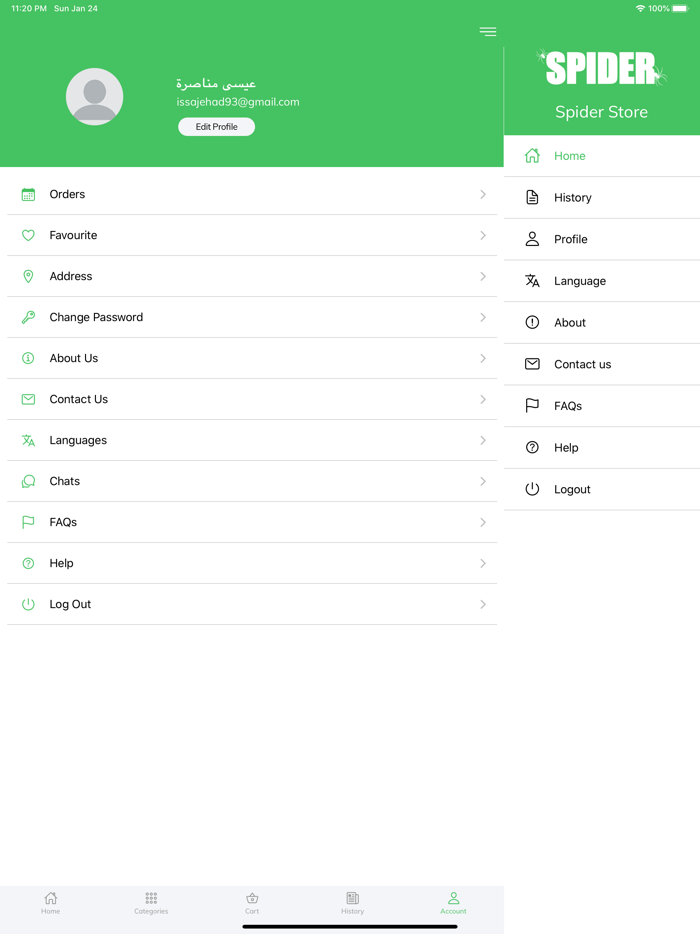Click the History document icon in side drawer
The width and height of the screenshot is (700, 934).
532,197
